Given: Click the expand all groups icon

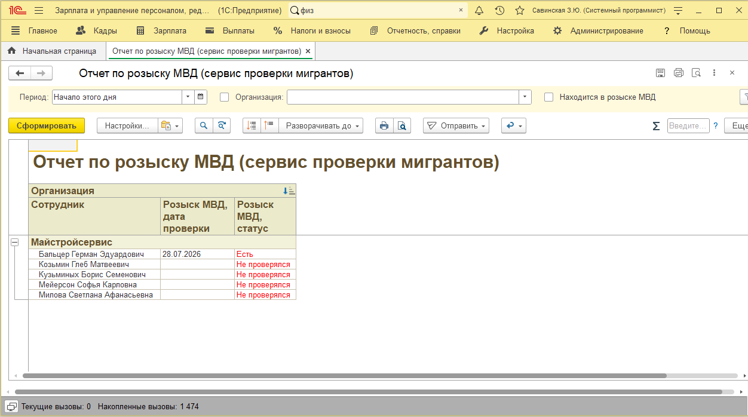Looking at the screenshot, I should tap(270, 125).
